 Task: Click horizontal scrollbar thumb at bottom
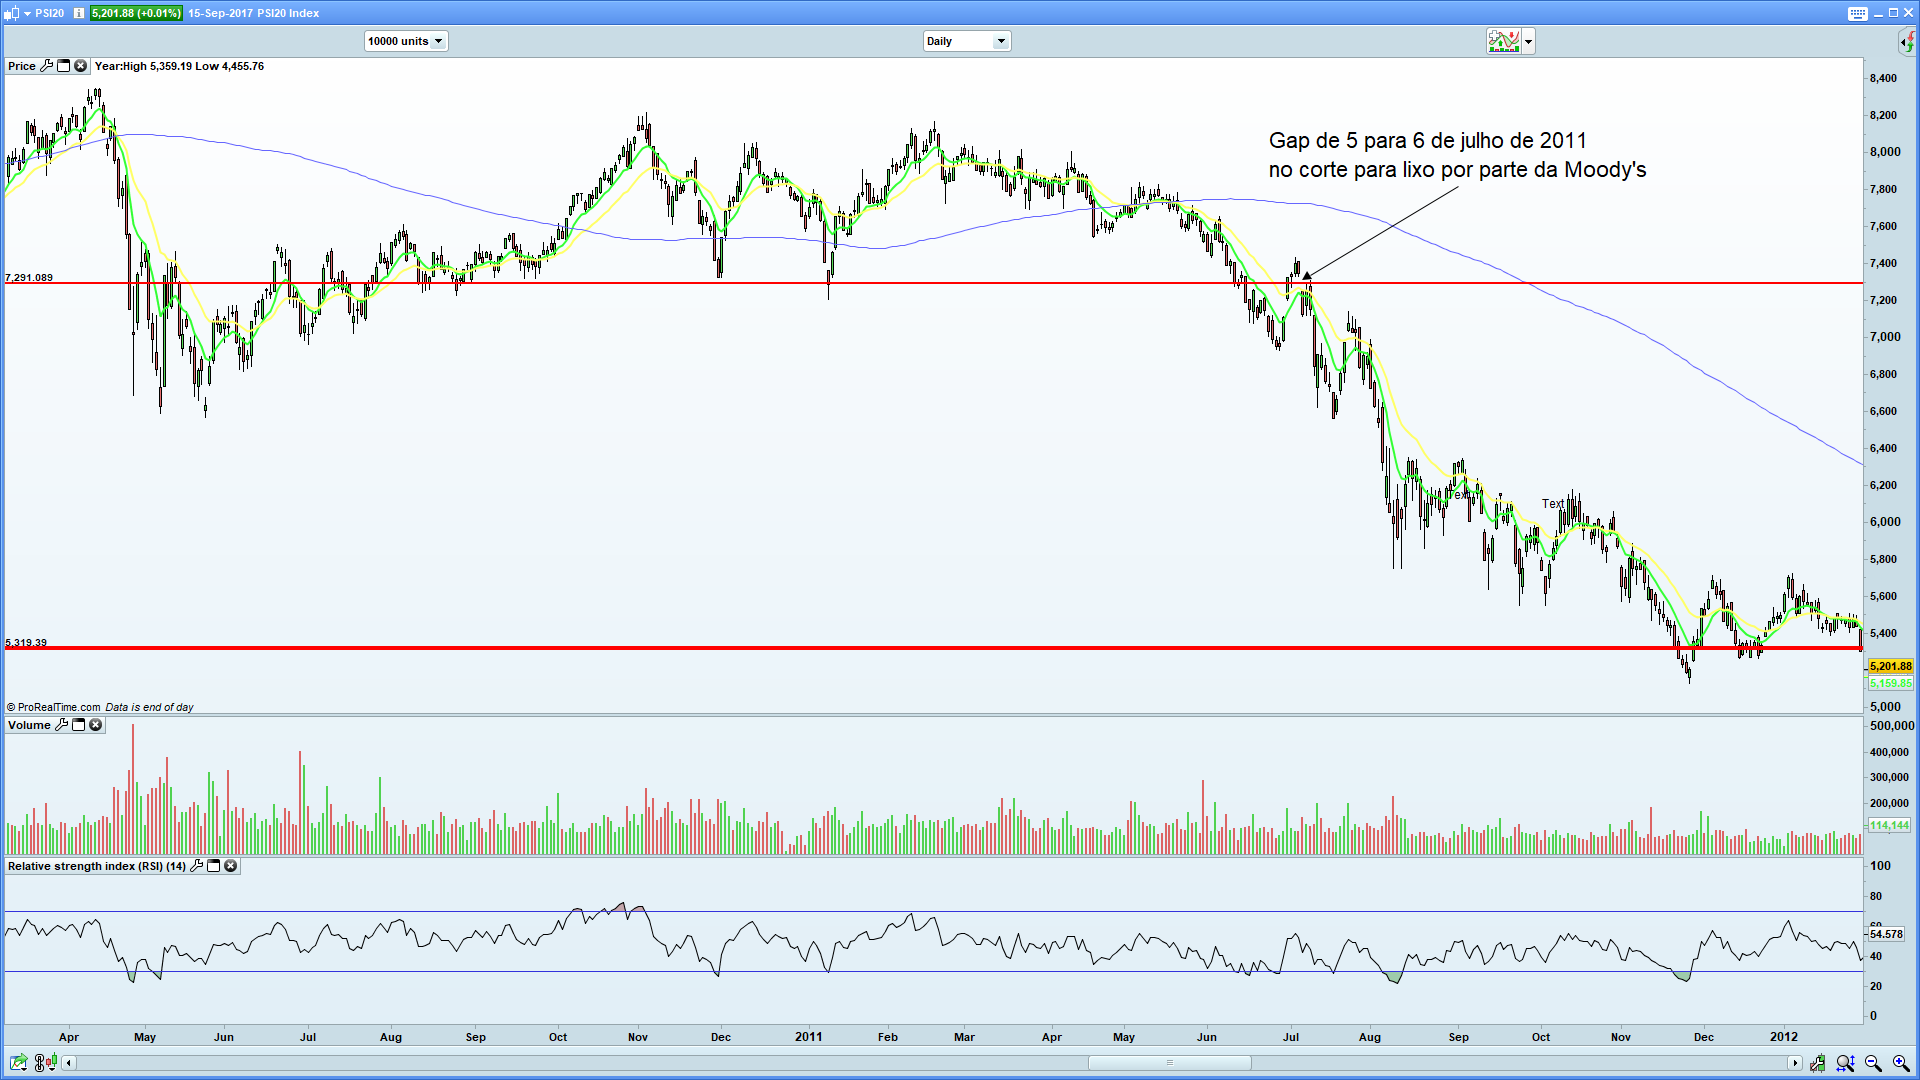tap(1169, 1063)
